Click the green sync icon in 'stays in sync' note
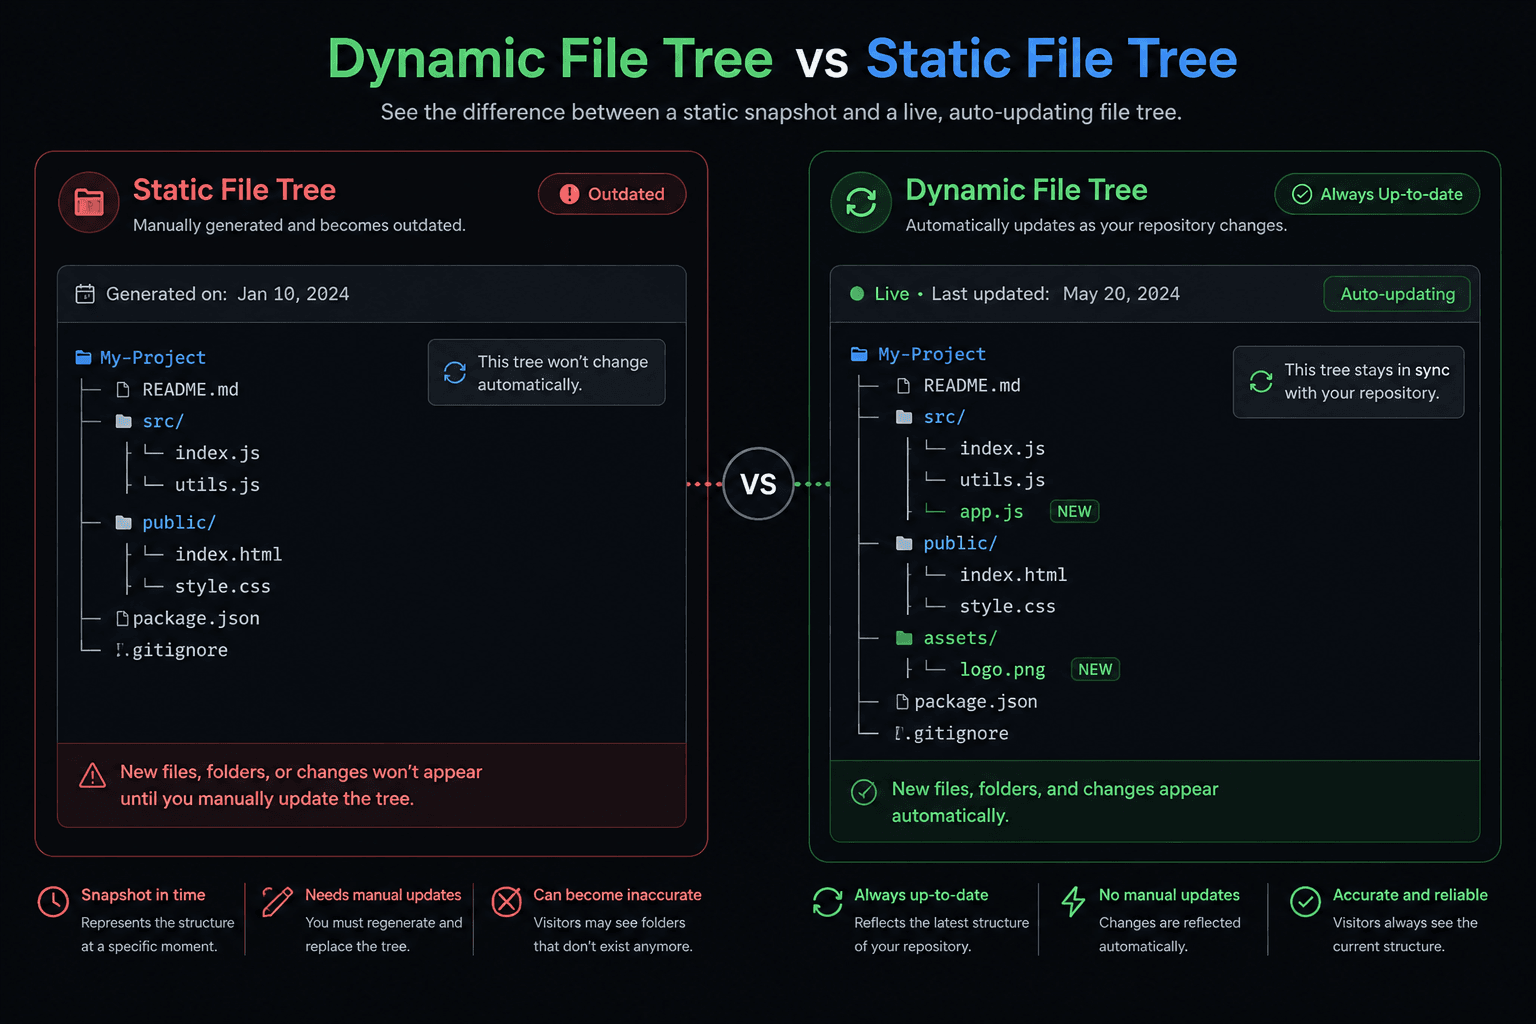The image size is (1536, 1024). point(1261,381)
